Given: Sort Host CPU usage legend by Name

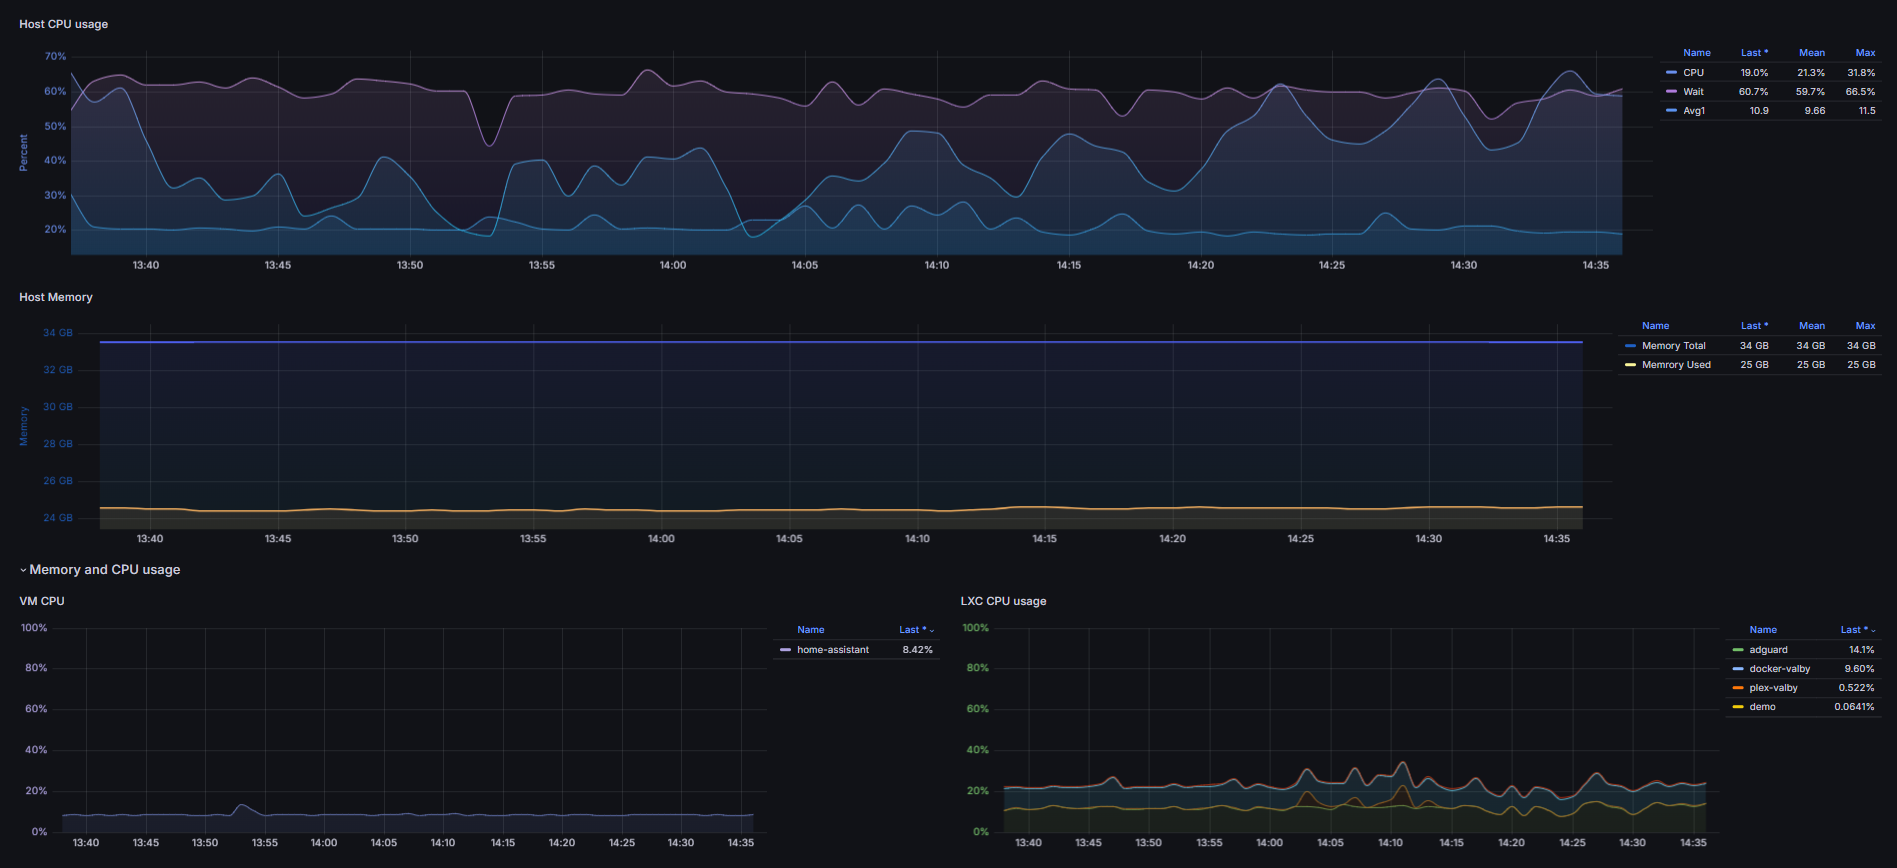Looking at the screenshot, I should point(1697,53).
